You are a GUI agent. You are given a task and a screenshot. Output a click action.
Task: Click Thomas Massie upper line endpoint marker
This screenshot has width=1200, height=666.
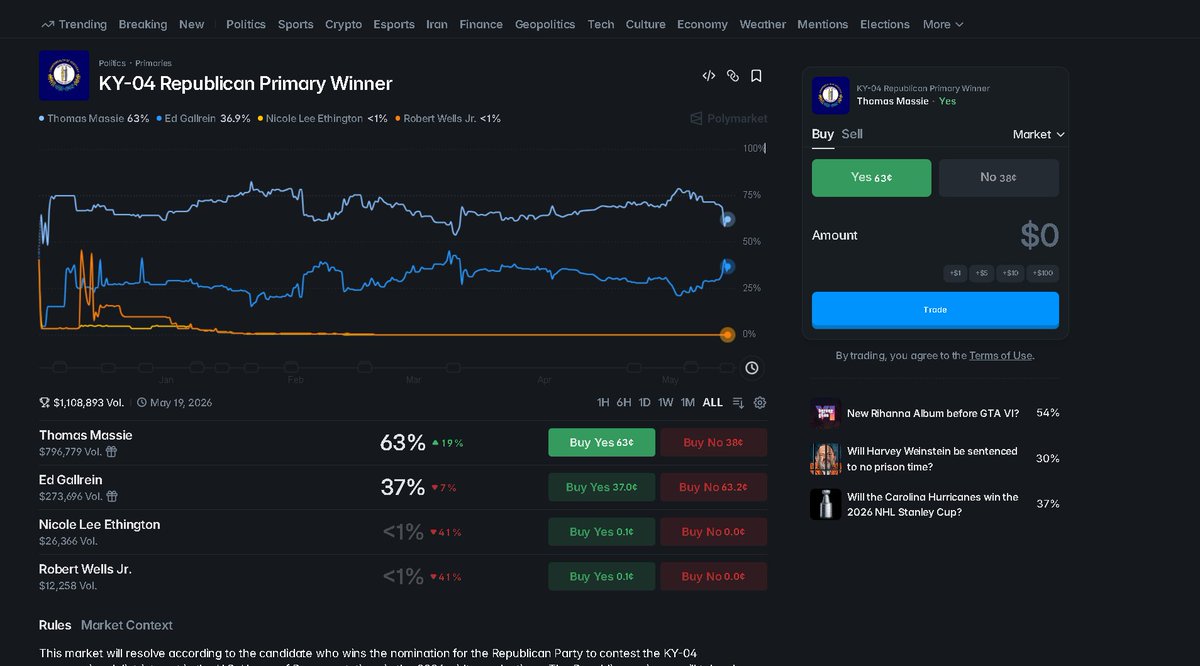coord(728,219)
